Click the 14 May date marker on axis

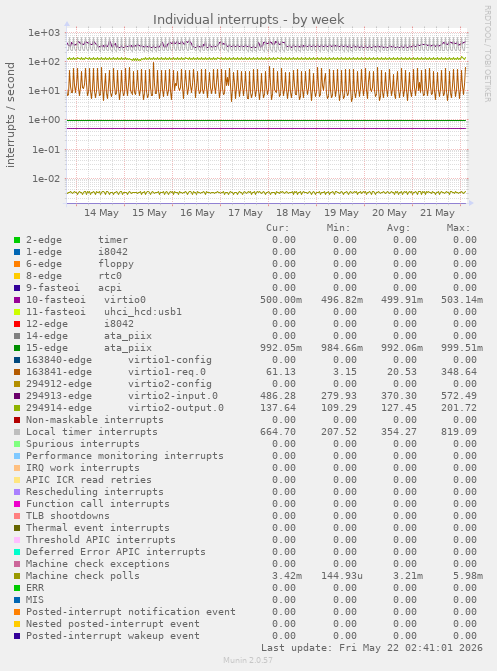pos(101,213)
